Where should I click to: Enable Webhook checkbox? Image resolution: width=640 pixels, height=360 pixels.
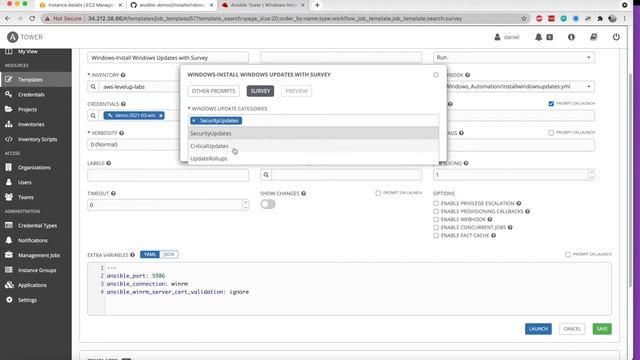[x=436, y=220]
